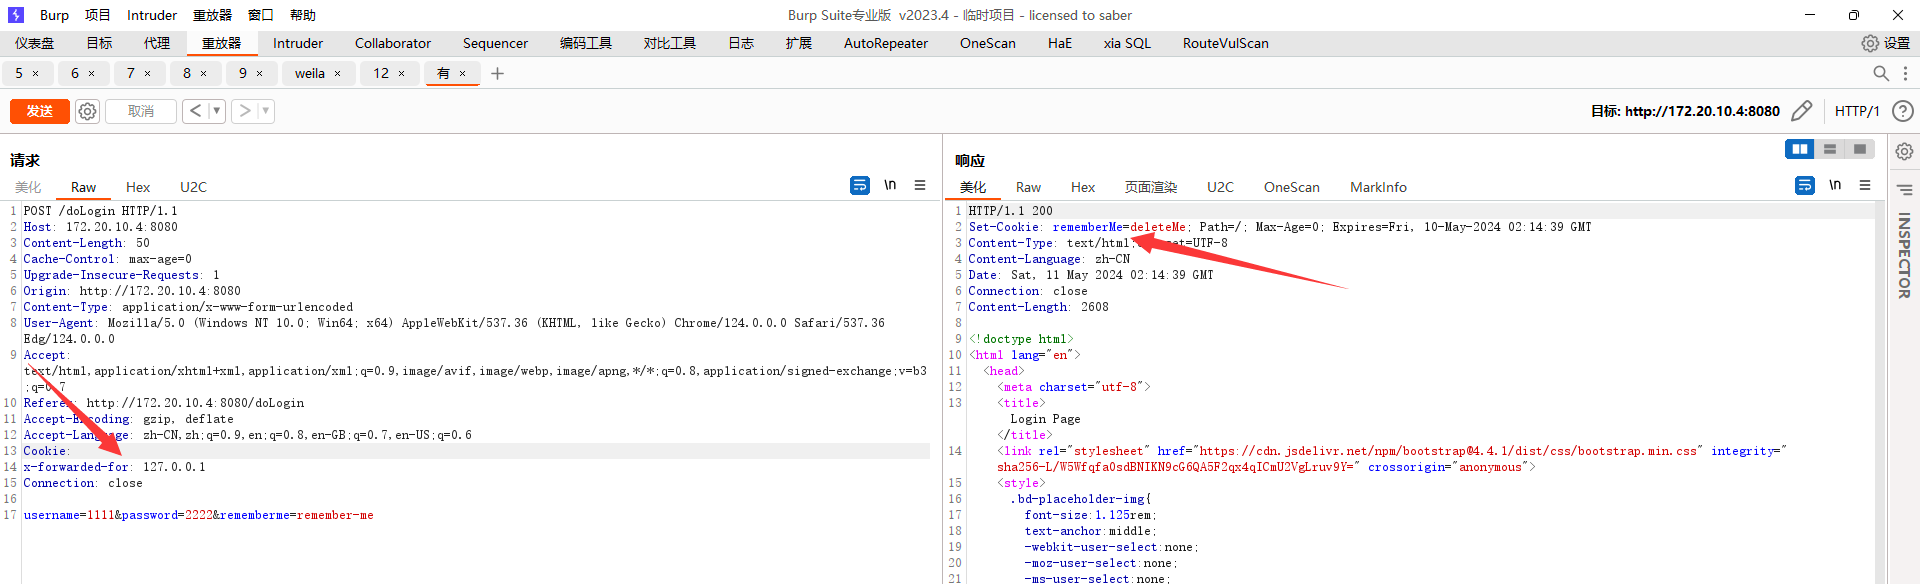
Task: Open Inspector panel settings gear
Action: point(1904,151)
